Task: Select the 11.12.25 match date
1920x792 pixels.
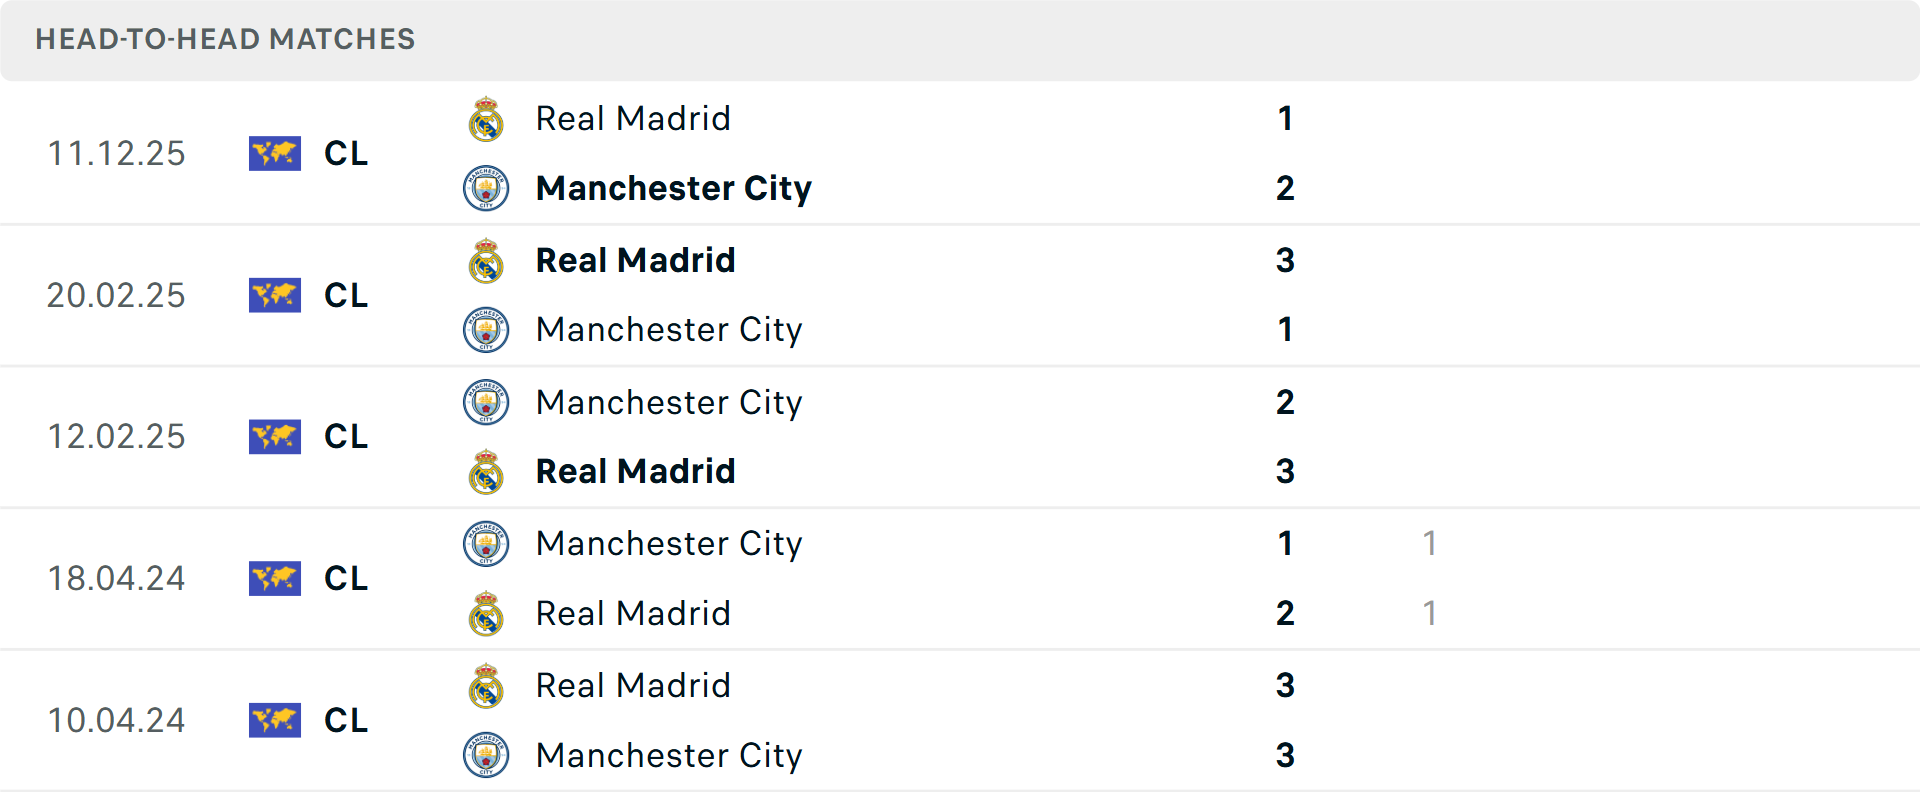Action: point(116,153)
